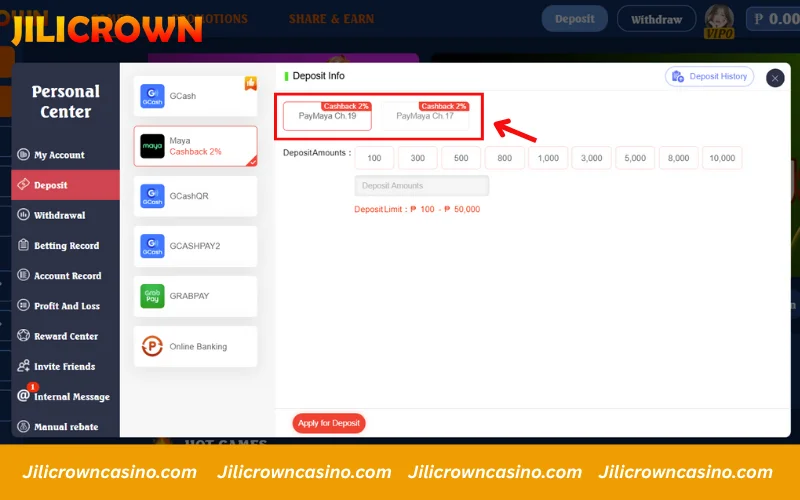Choose the GCashQR payment option
The width and height of the screenshot is (800, 500).
195,196
